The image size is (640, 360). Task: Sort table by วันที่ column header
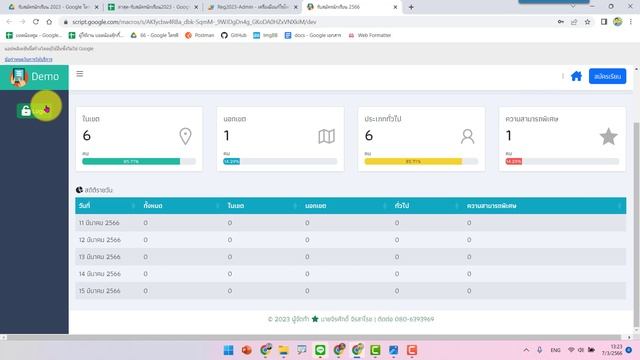pyautogui.click(x=107, y=205)
